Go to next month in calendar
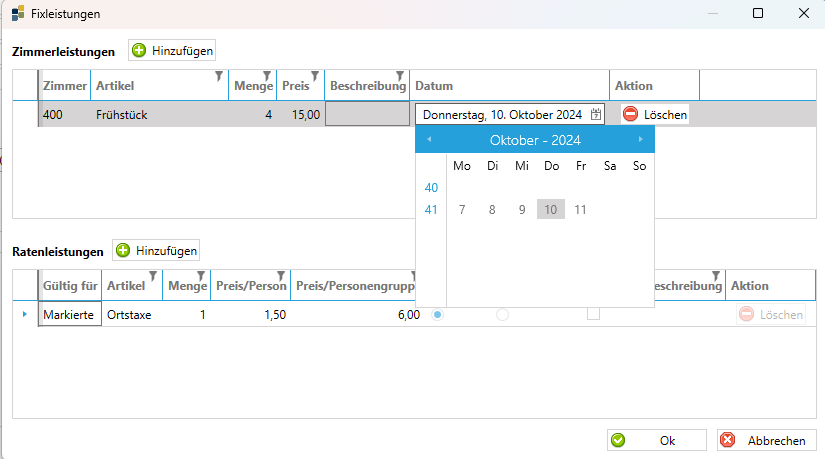825x459 pixels. click(x=640, y=139)
